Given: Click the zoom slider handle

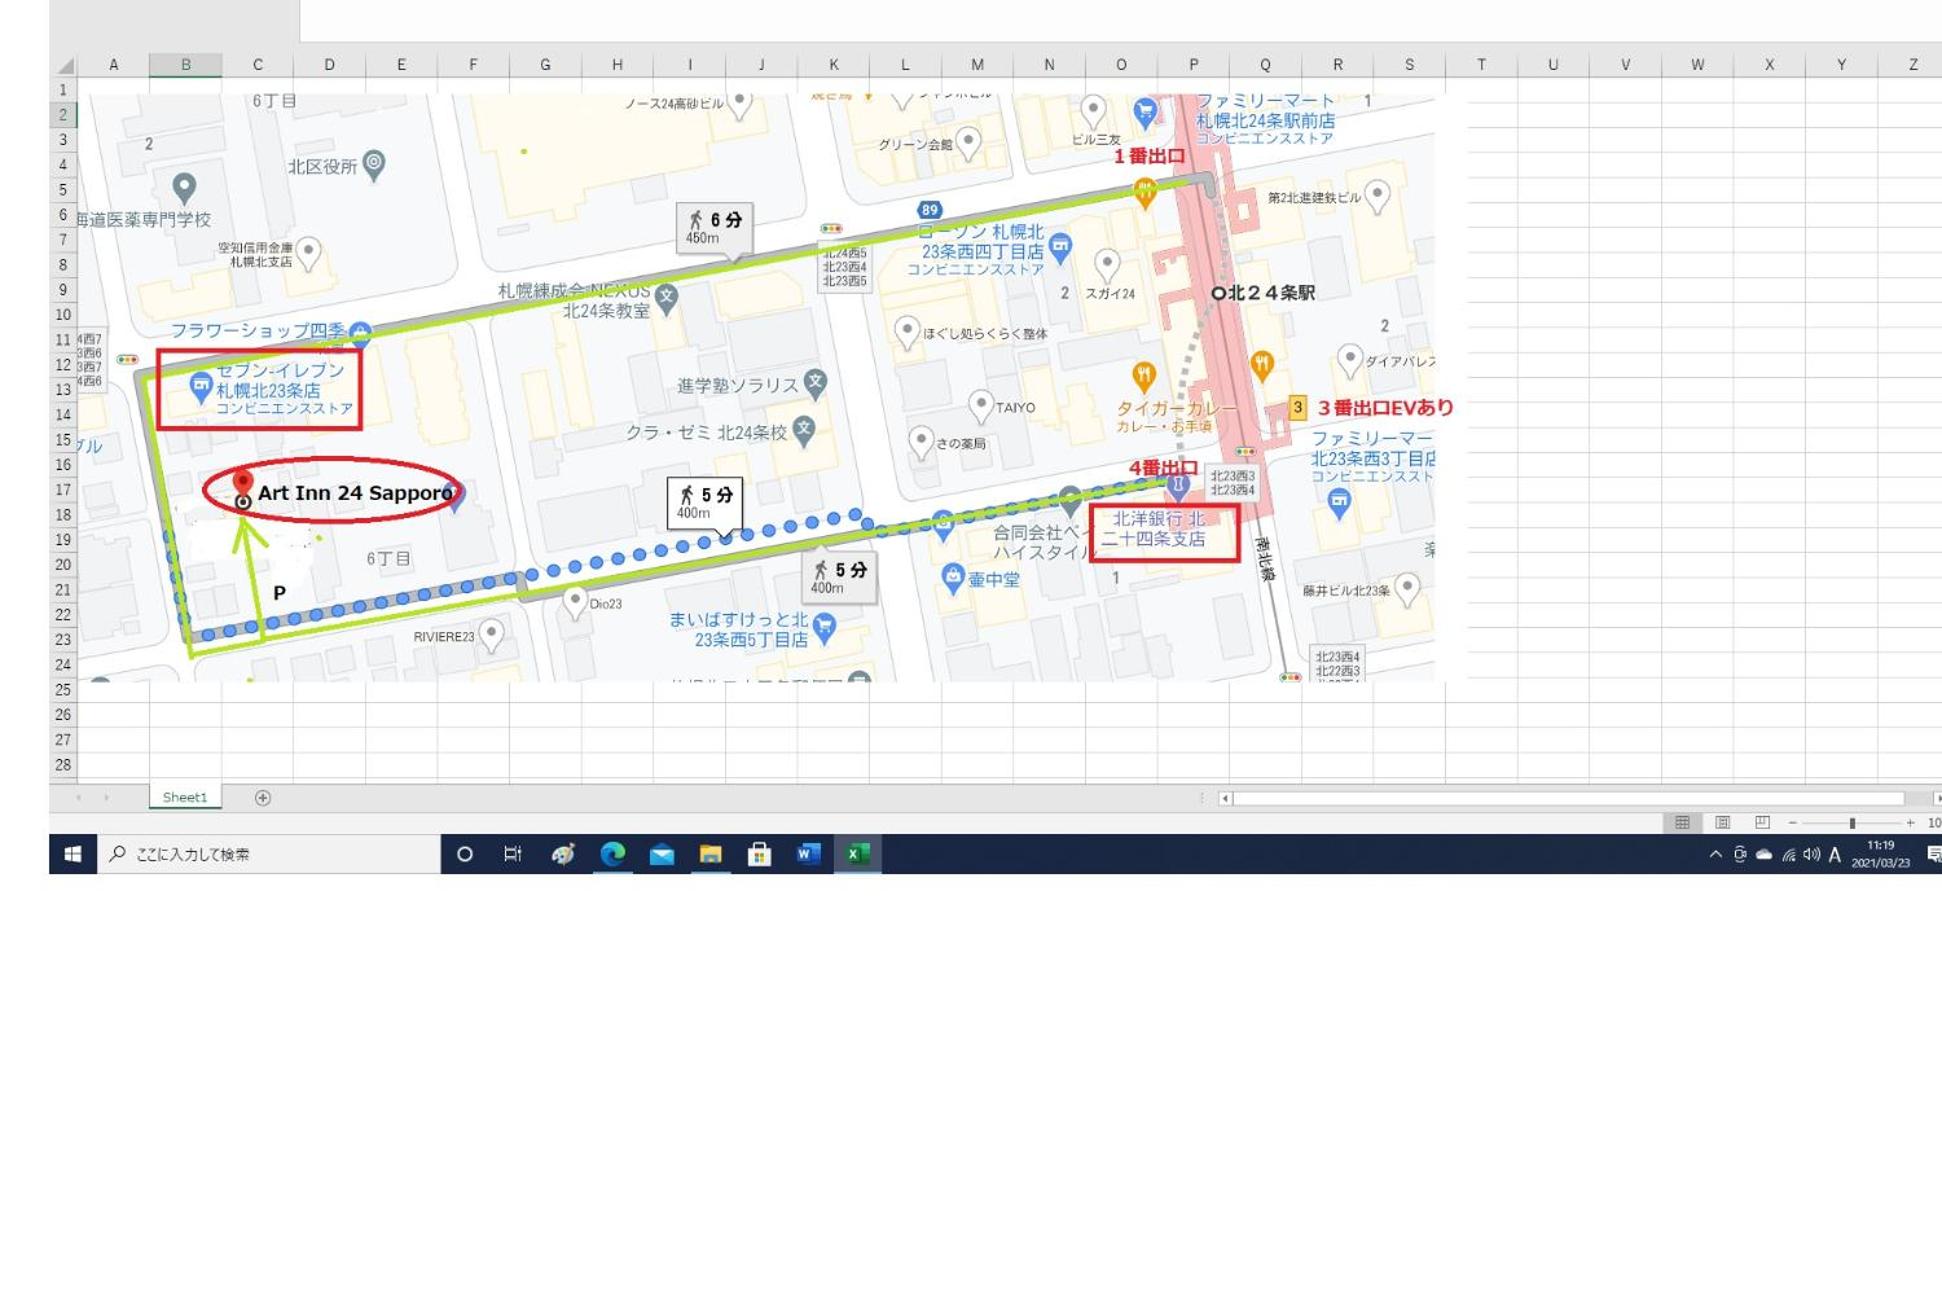Looking at the screenshot, I should tap(1852, 822).
